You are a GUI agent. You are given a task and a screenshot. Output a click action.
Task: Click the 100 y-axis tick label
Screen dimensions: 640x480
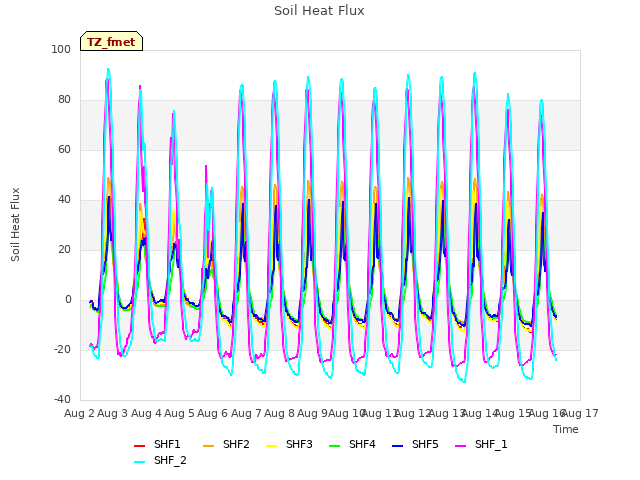[x=61, y=49]
